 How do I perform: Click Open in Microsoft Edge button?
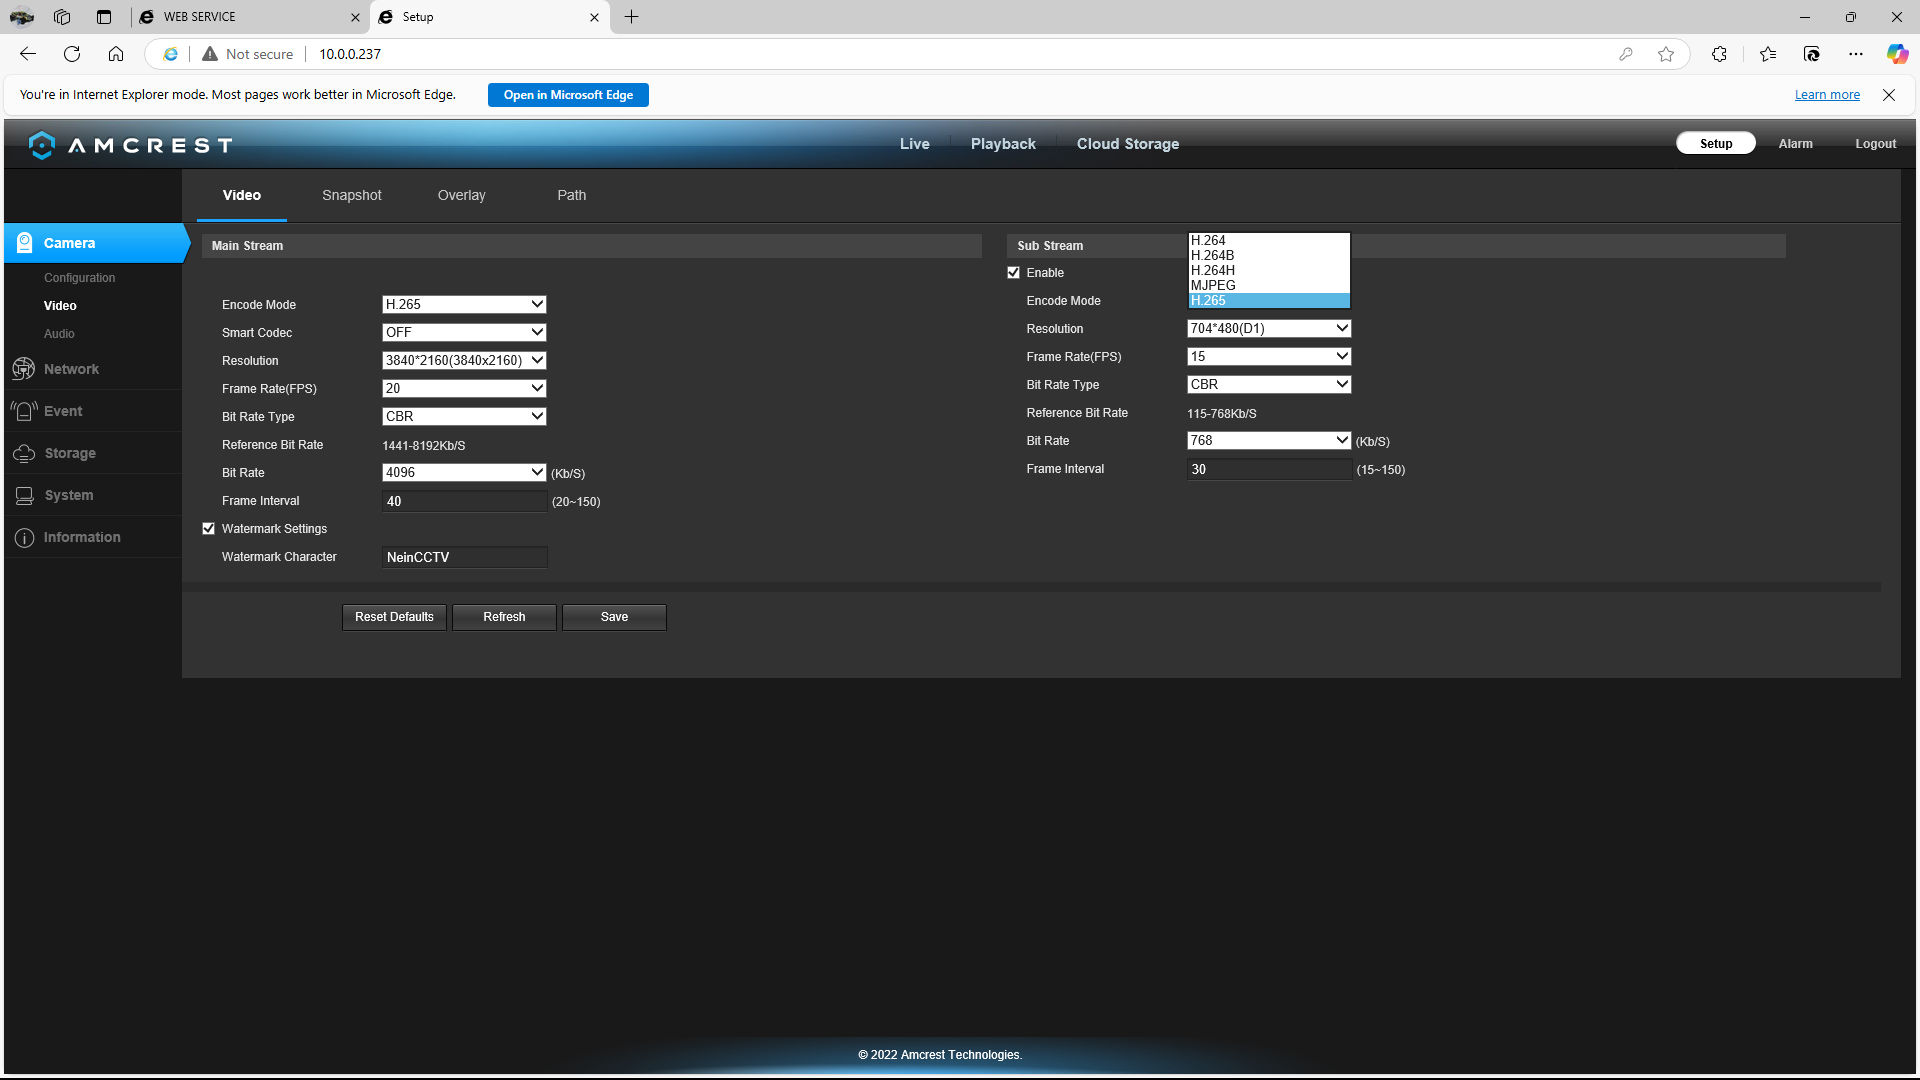(x=568, y=95)
